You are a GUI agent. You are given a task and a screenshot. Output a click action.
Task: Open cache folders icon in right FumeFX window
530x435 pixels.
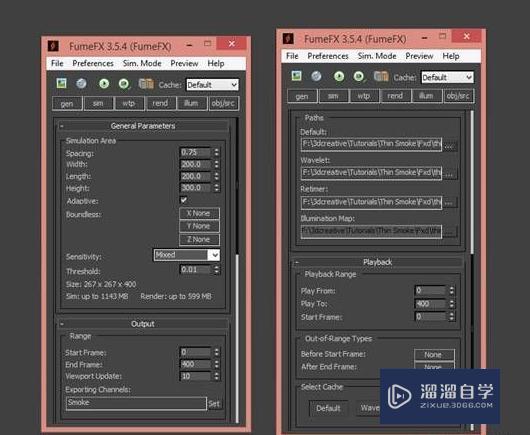(381, 76)
